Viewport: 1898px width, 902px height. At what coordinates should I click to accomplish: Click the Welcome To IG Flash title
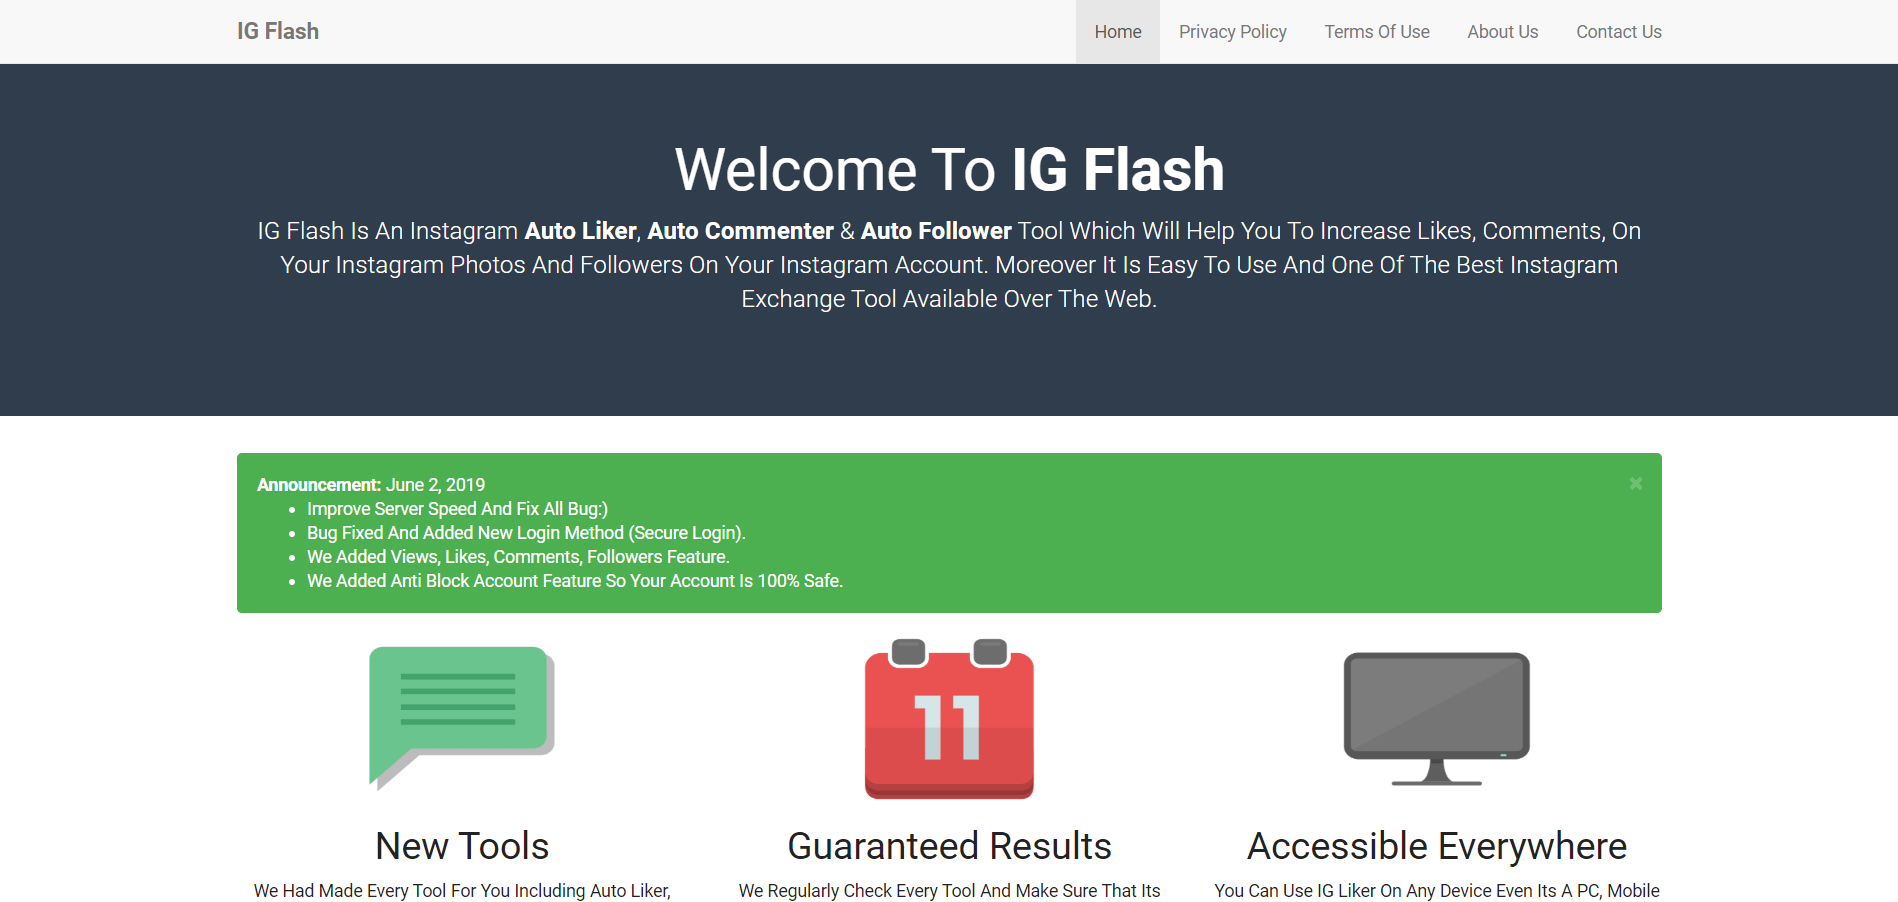click(x=949, y=169)
